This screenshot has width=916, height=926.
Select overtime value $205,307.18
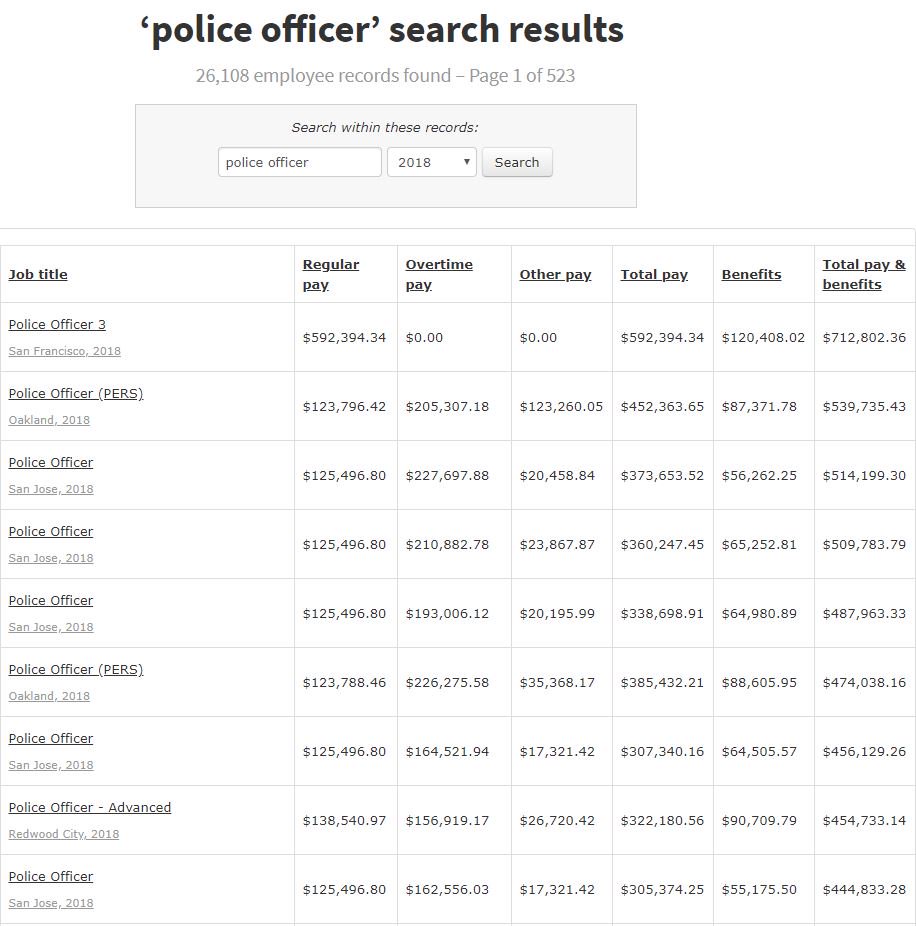[x=447, y=406]
